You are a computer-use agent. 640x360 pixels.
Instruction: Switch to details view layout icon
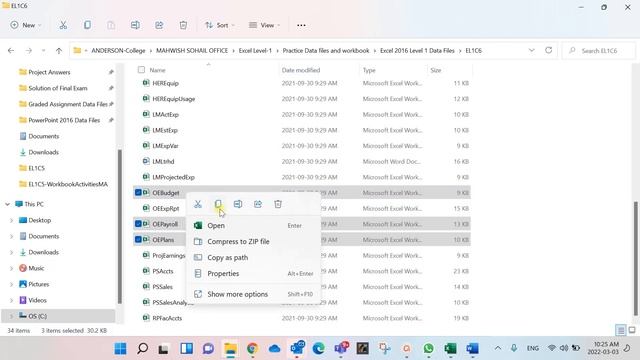[620, 330]
